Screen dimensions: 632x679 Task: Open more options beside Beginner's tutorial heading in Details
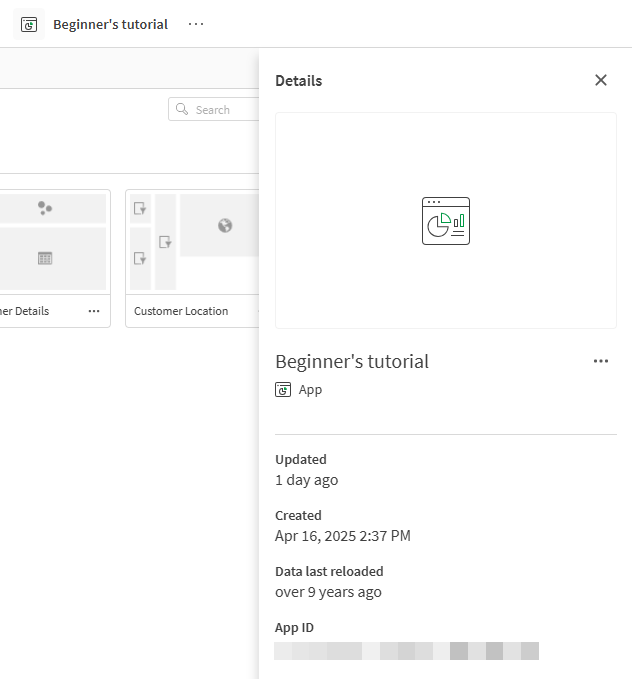pos(601,361)
